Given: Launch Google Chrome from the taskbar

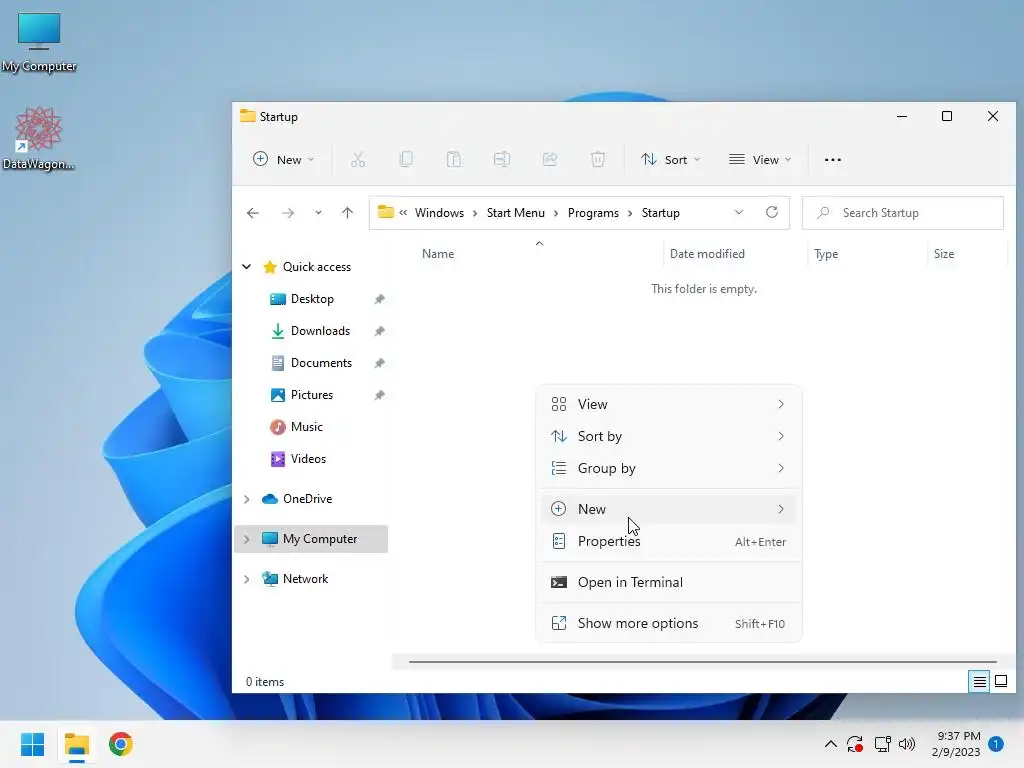Looking at the screenshot, I should 121,744.
